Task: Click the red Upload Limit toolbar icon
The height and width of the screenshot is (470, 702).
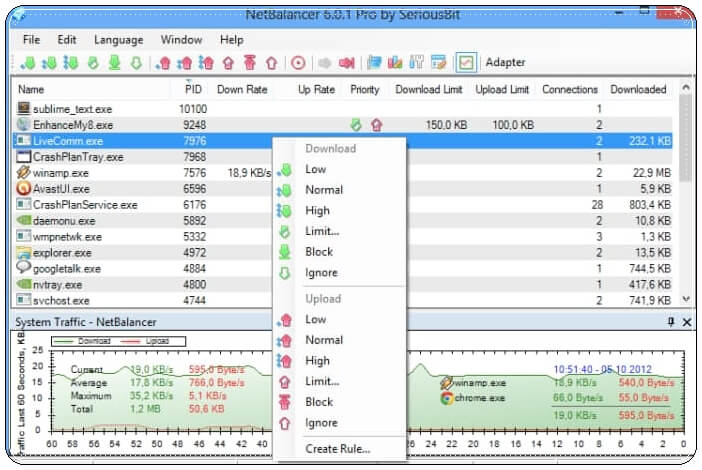Action: point(228,63)
